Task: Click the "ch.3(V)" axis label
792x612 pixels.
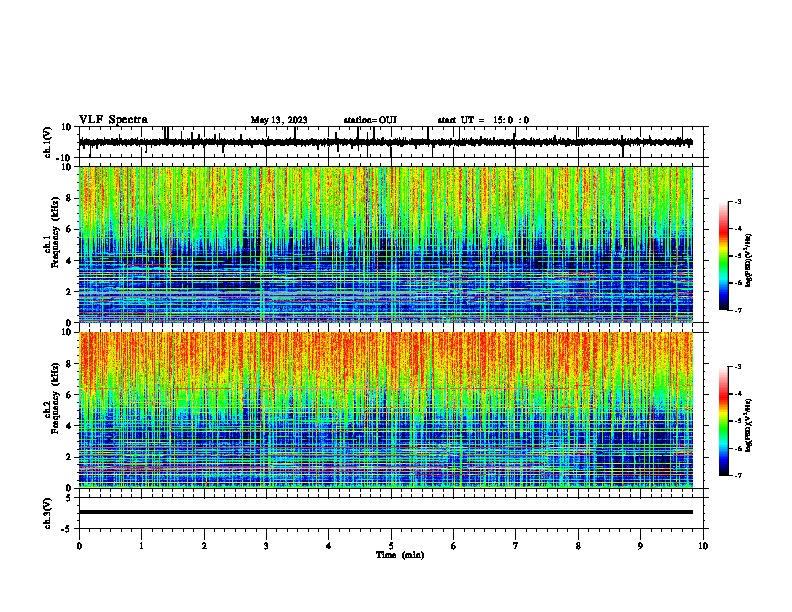Action: 48,513
